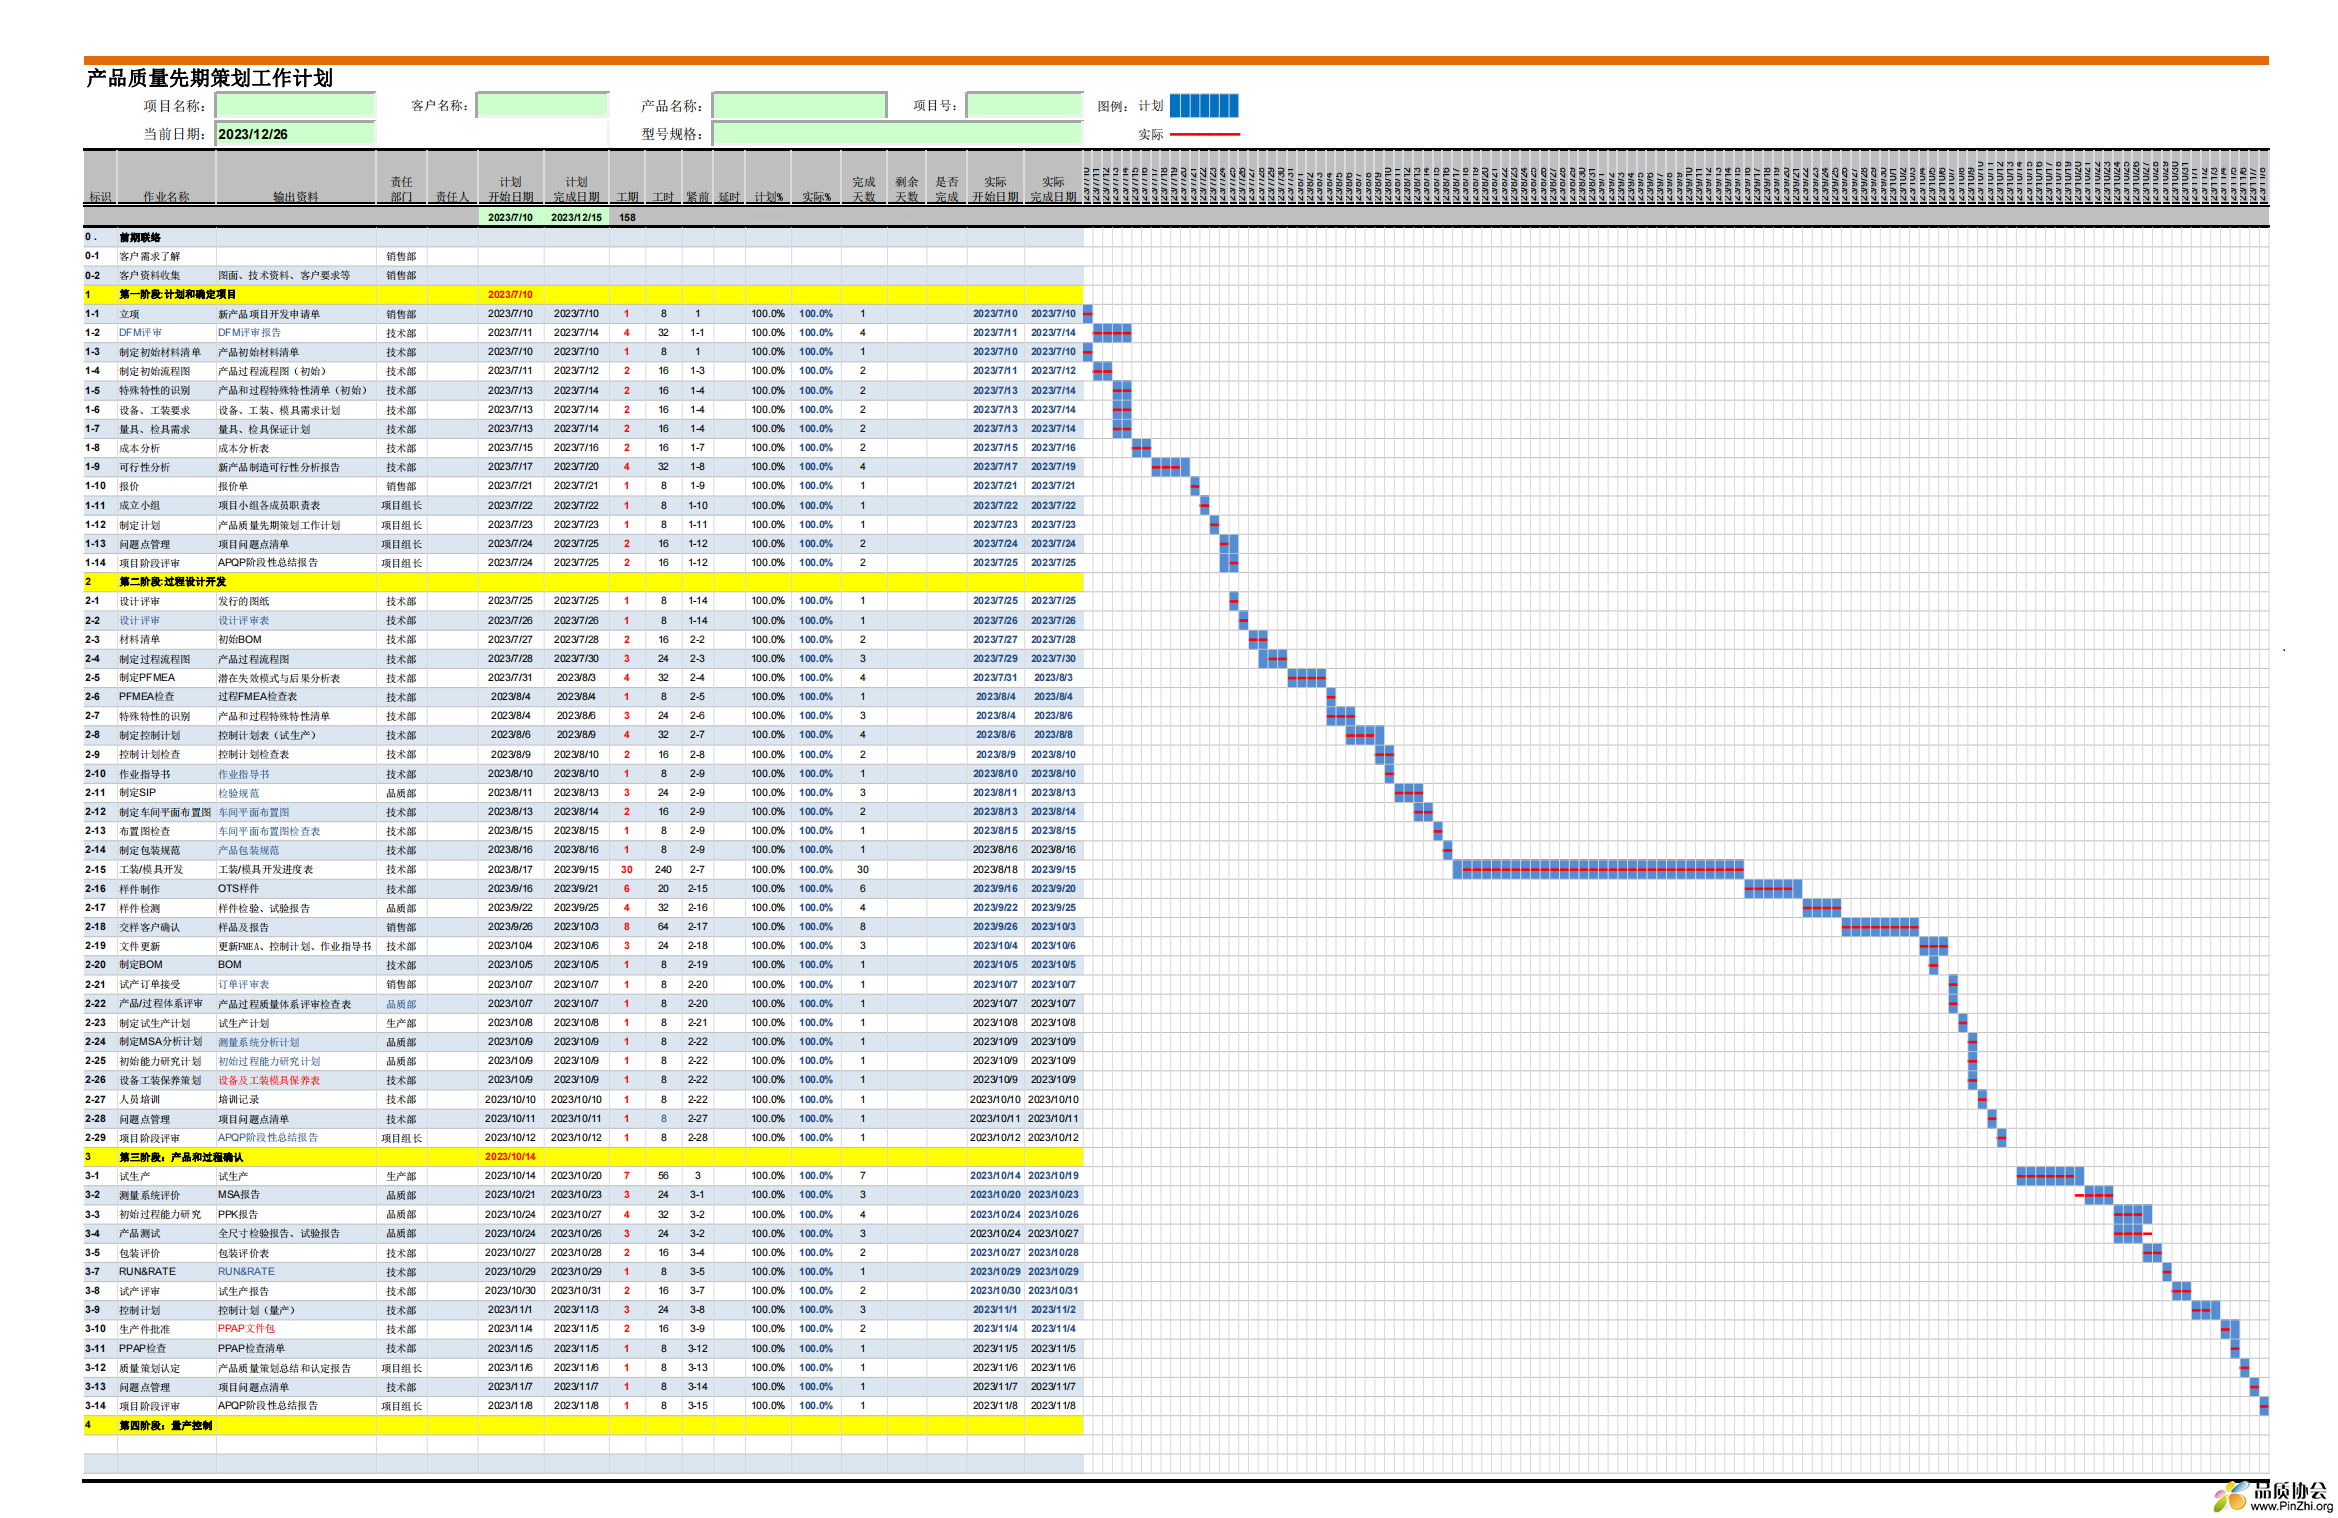
Task: Click the Gantt bar for DFM评审
Action: click(x=1112, y=333)
